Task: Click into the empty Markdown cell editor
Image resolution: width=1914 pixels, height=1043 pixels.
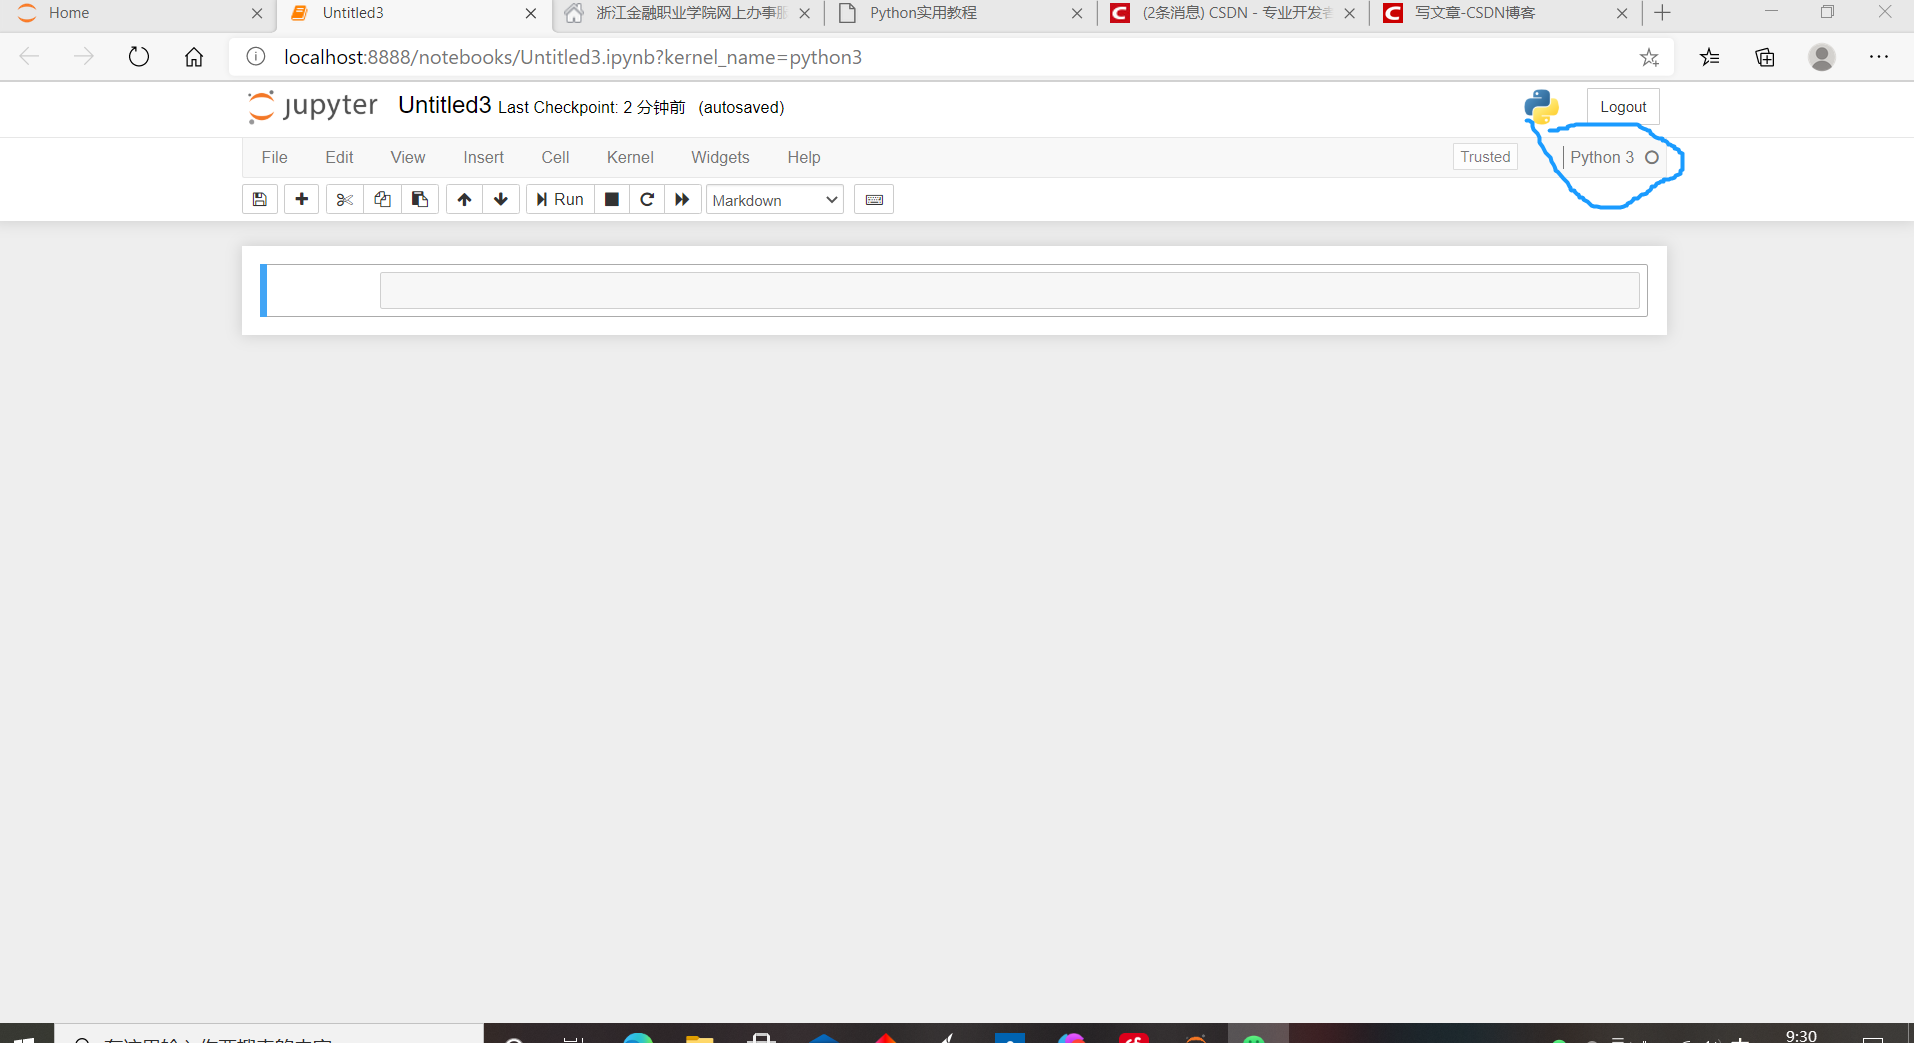Action: click(1009, 290)
